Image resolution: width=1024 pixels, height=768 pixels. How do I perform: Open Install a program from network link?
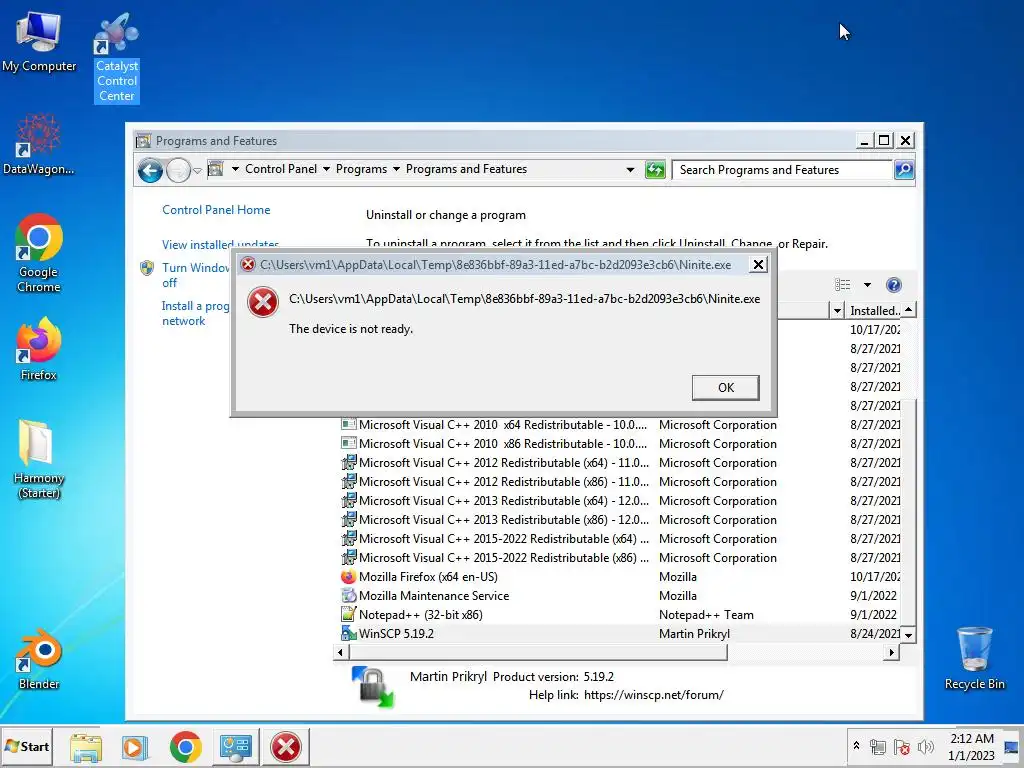coord(195,313)
